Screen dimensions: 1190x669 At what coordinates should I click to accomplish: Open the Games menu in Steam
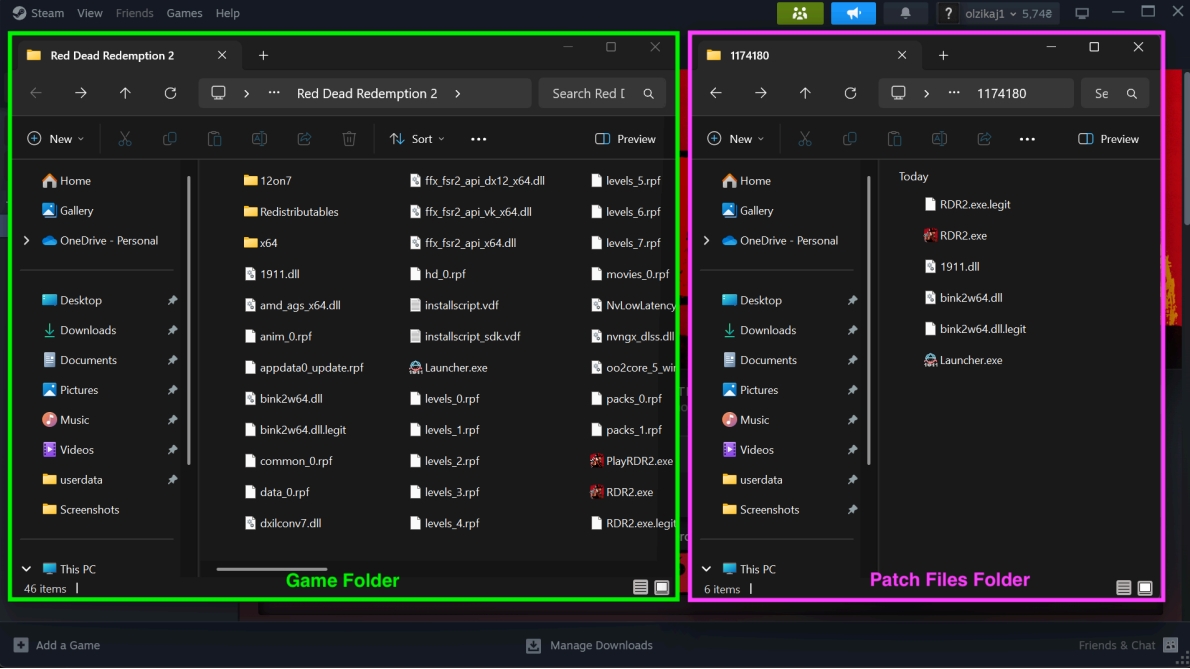pos(184,13)
